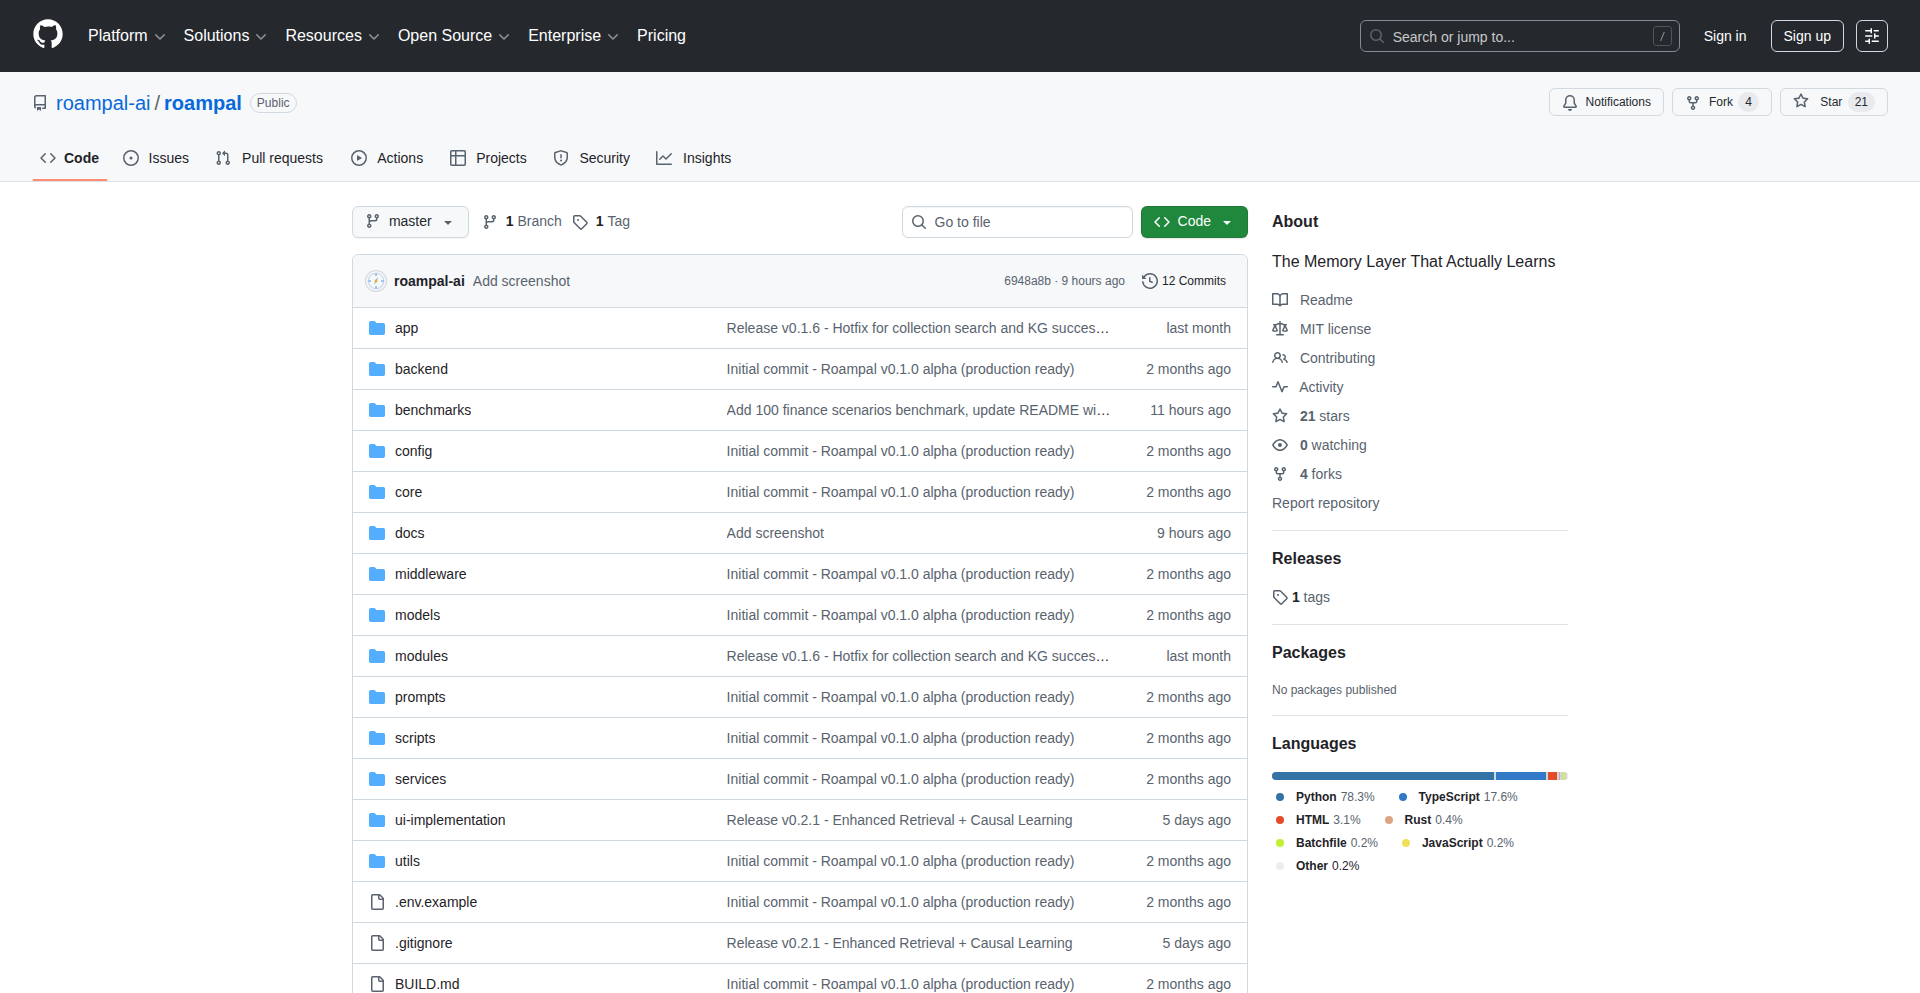1920x993 pixels.
Task: Expand the Open Source menu
Action: [453, 36]
